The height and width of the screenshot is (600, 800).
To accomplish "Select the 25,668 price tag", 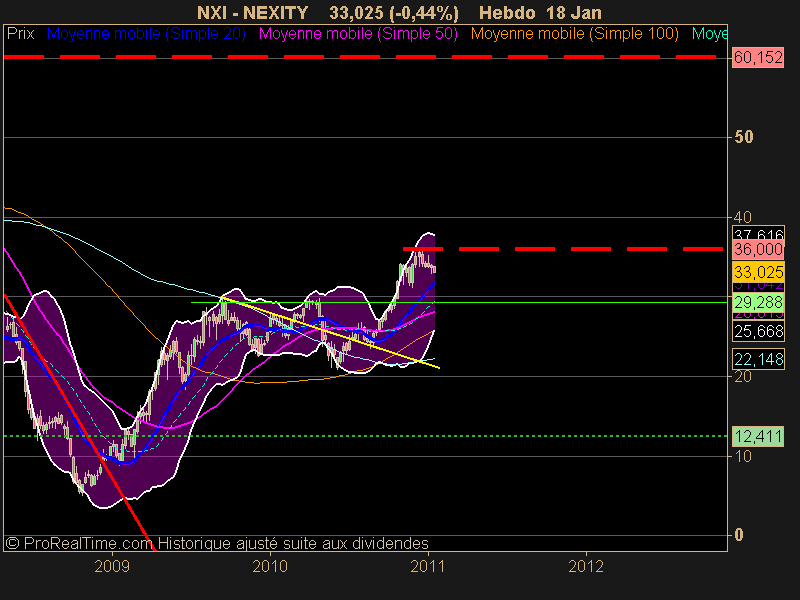I will 758,332.
